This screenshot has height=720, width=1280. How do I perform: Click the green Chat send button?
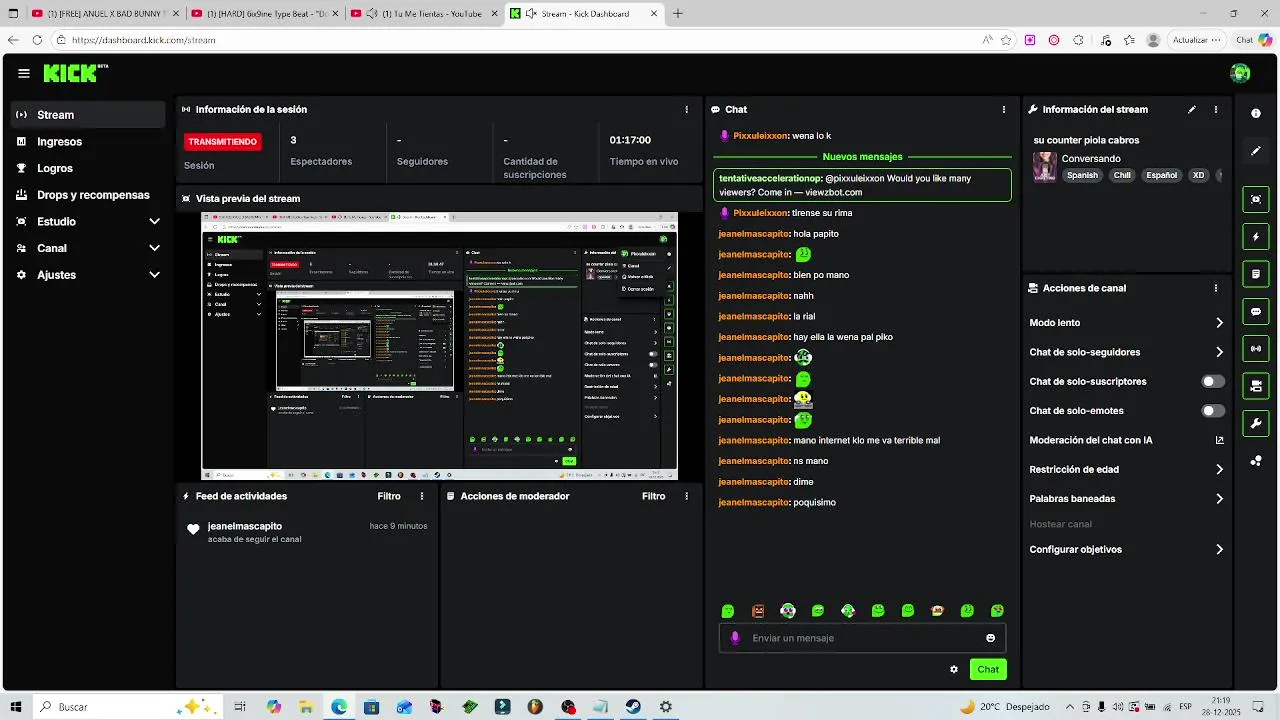988,669
